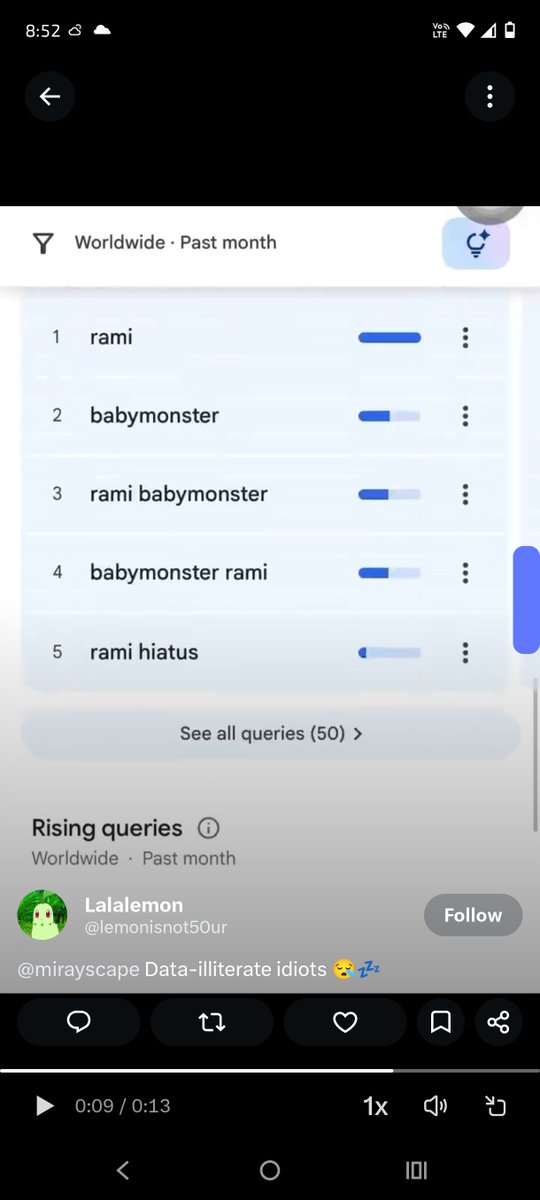540x1200 pixels.
Task: Tap the back arrow button
Action: pyautogui.click(x=49, y=97)
